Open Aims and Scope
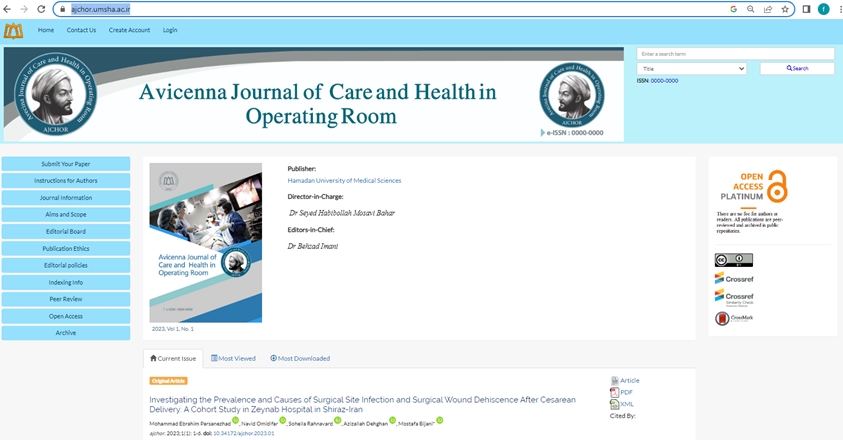This screenshot has width=843, height=440. [66, 215]
